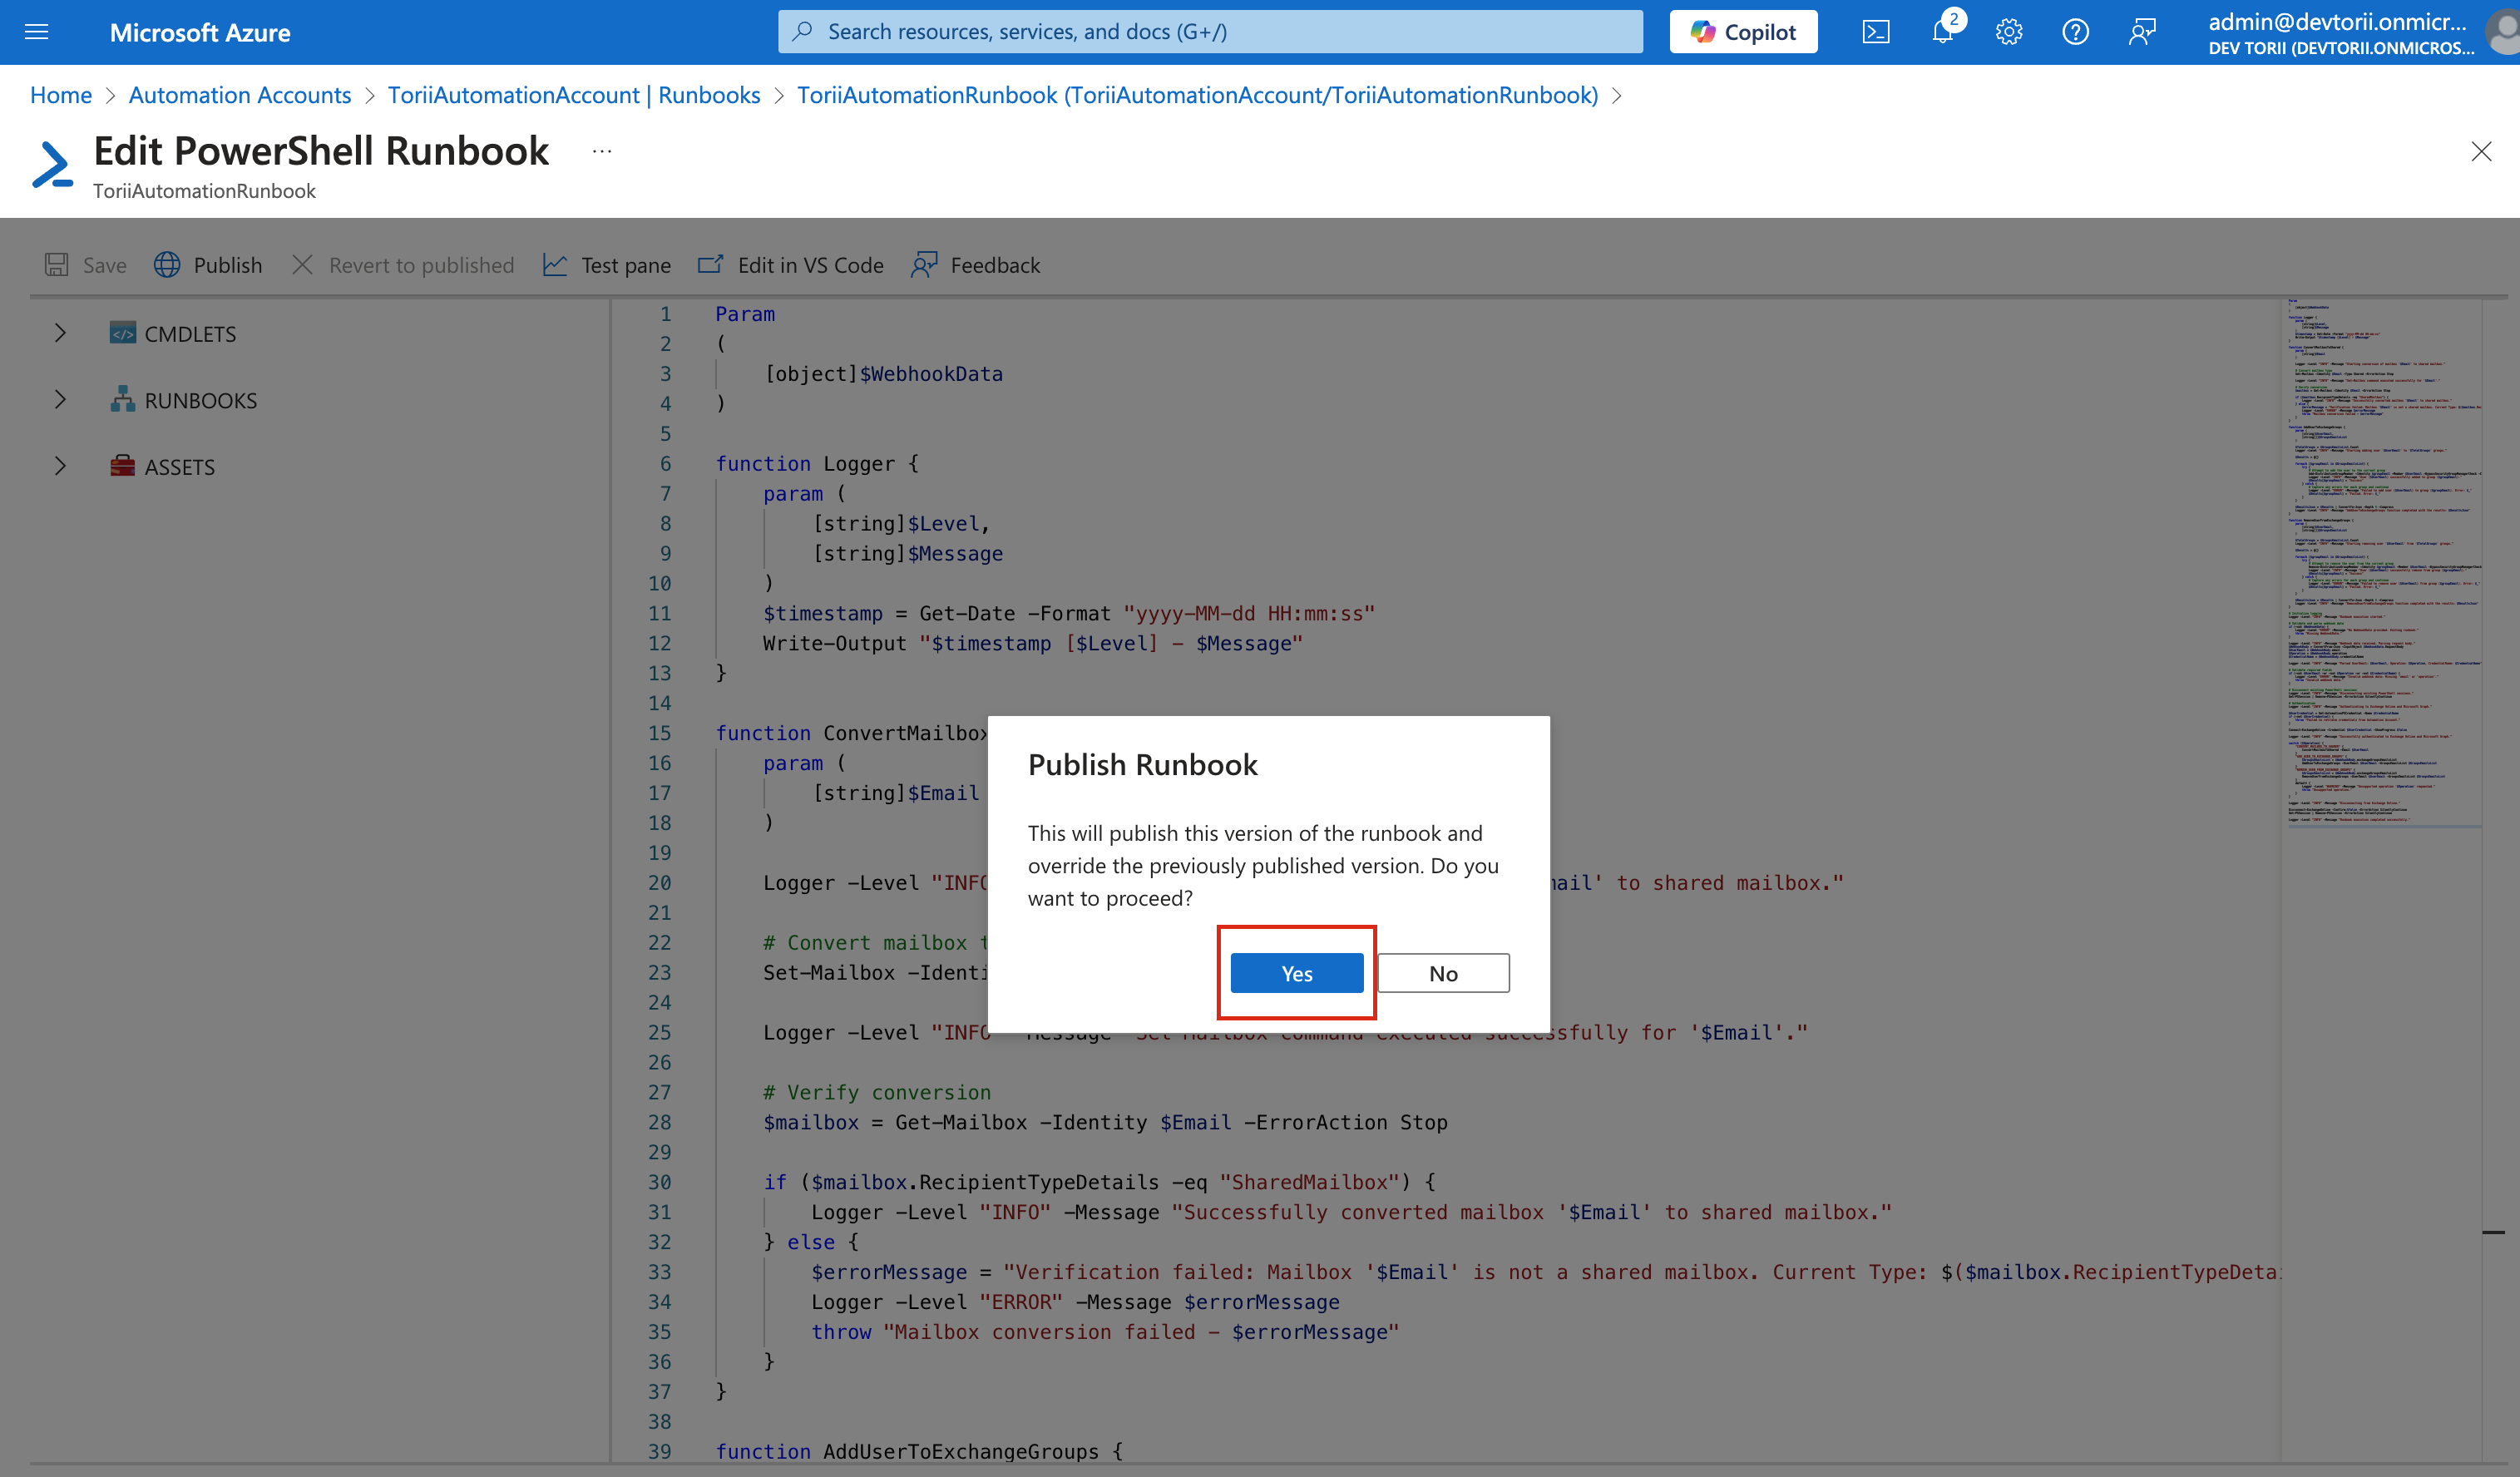
Task: Click '# Verify conversion' comment line
Action: 877,1093
